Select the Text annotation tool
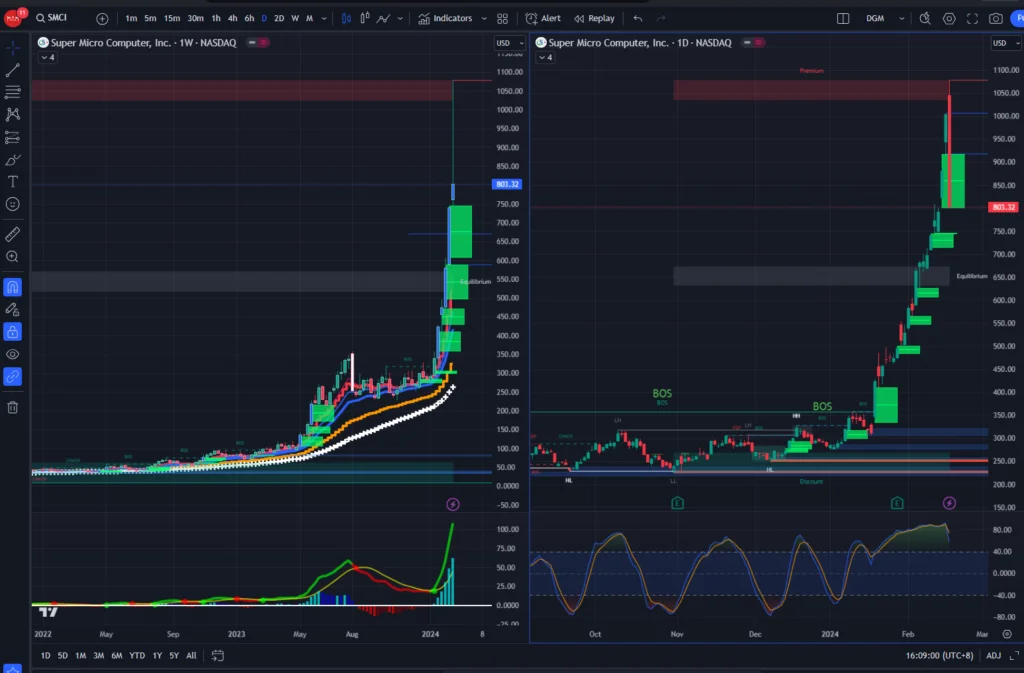Screen dimensions: 1024x673 [12, 181]
